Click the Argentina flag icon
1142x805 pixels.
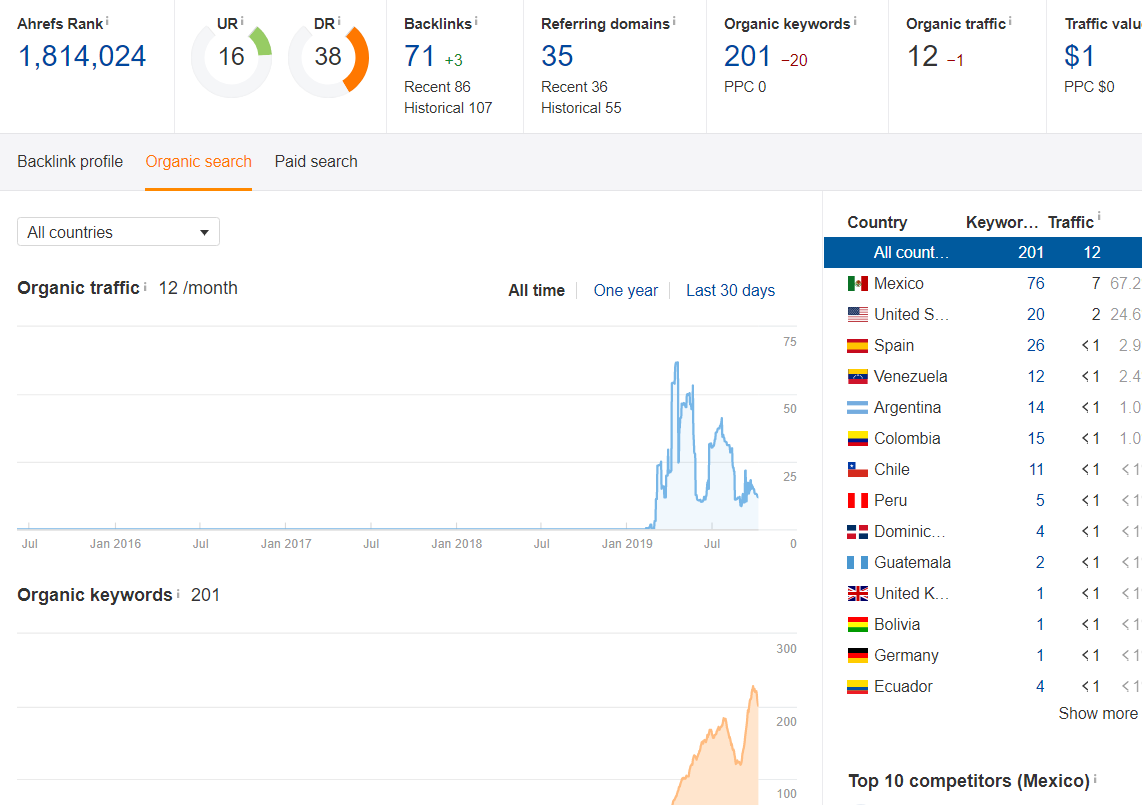857,407
